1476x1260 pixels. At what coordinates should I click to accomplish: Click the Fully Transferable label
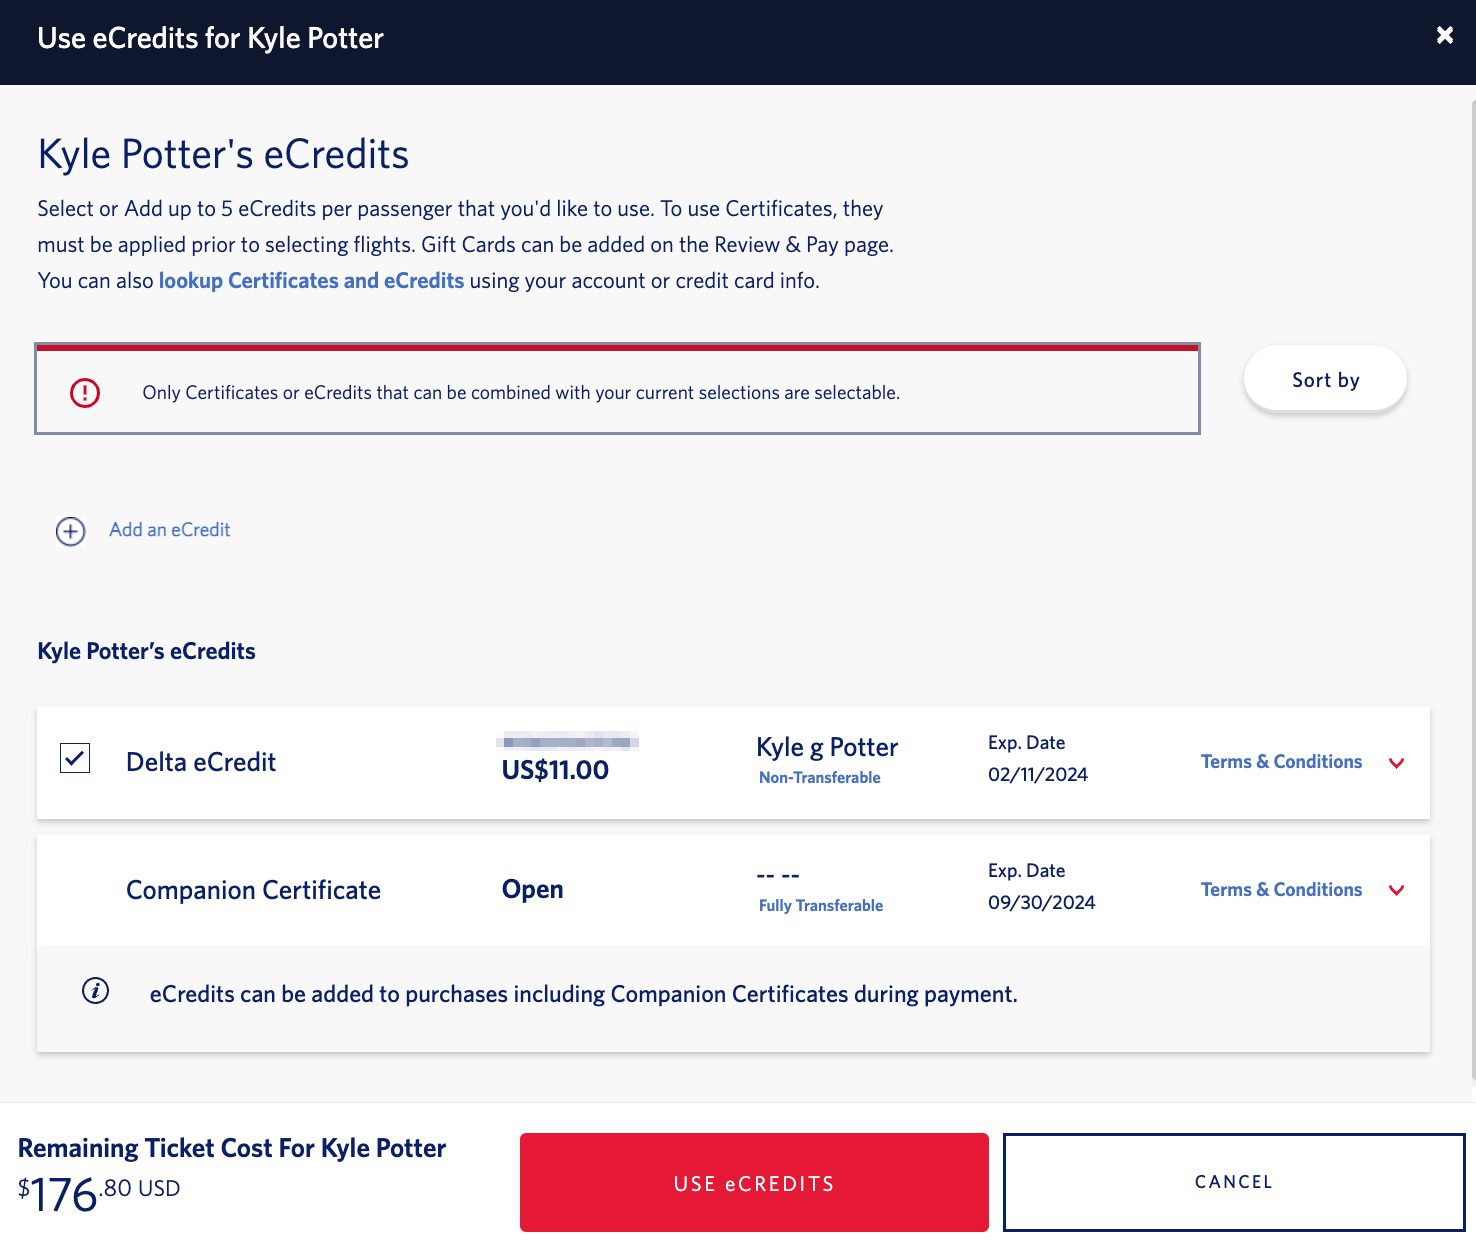820,905
